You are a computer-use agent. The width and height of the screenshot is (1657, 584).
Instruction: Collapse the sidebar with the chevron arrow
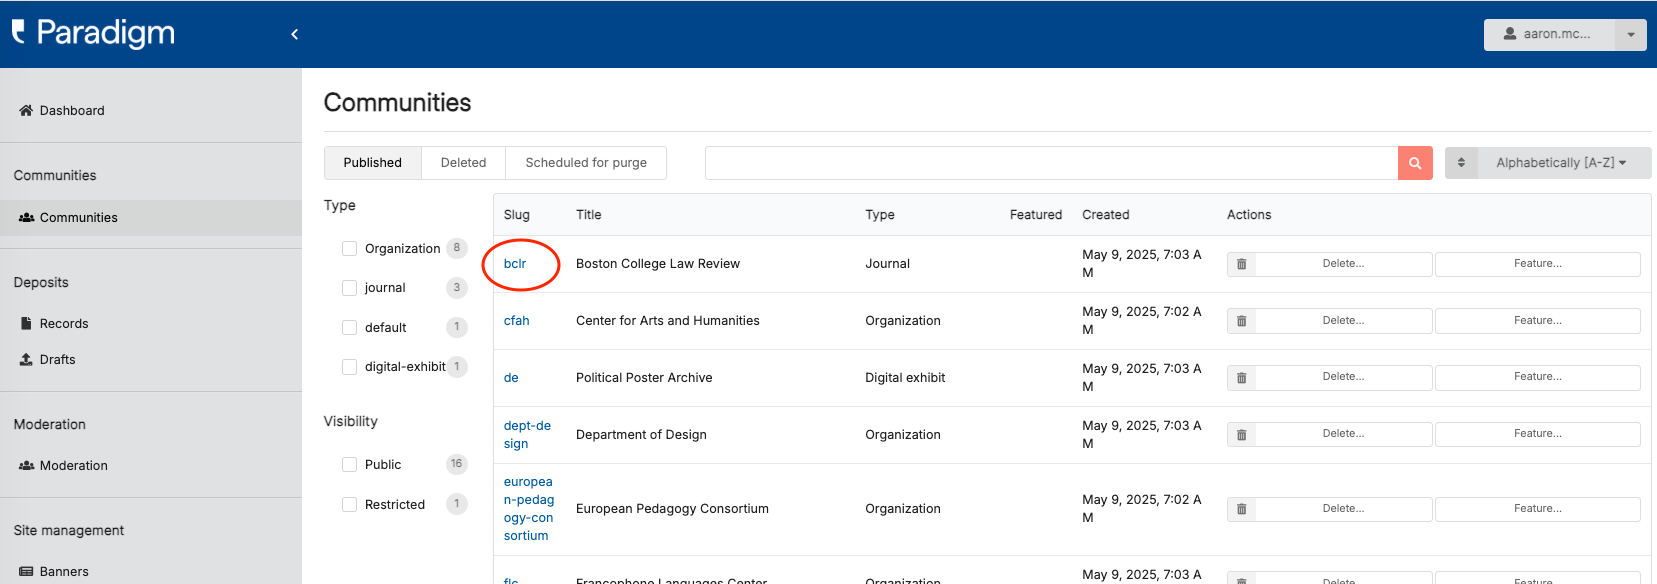point(294,34)
